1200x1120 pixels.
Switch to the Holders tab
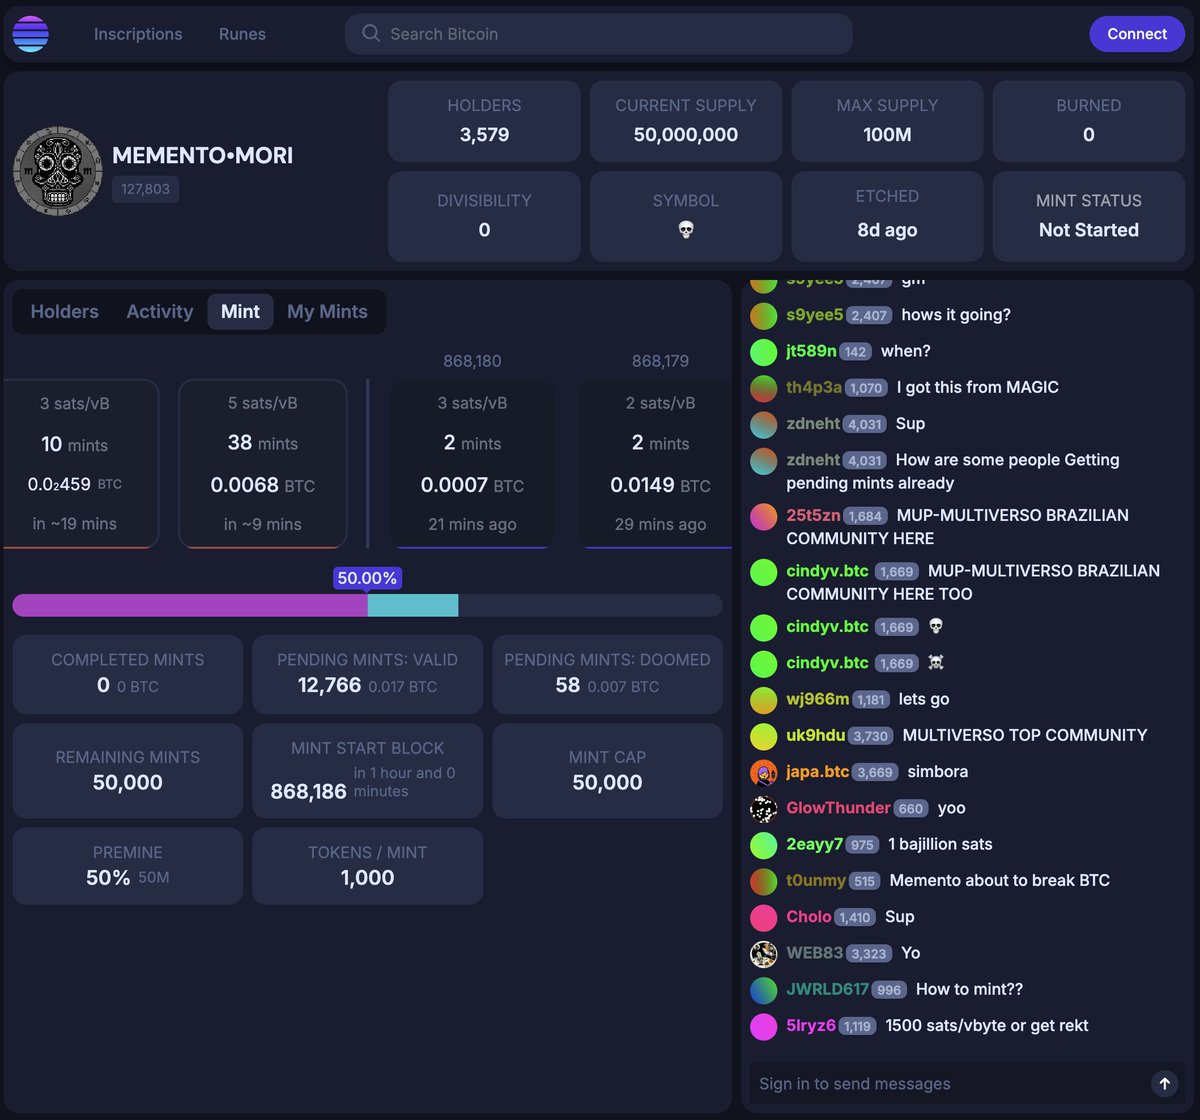point(64,311)
